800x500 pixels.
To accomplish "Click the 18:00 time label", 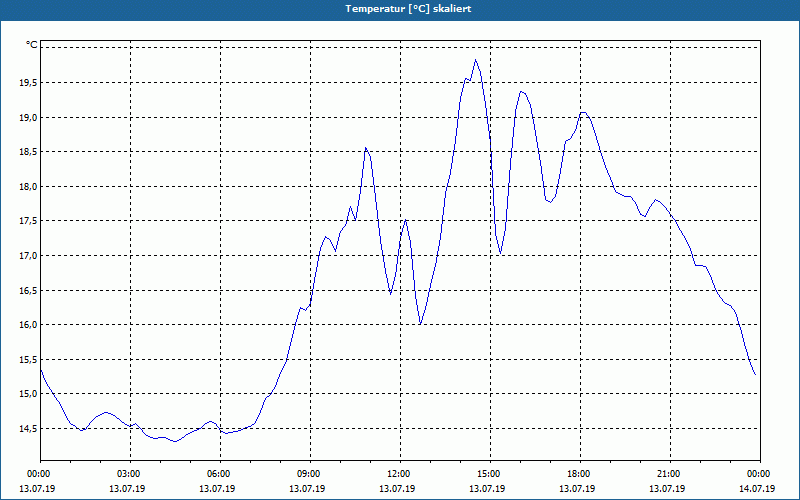I will click(x=580, y=474).
